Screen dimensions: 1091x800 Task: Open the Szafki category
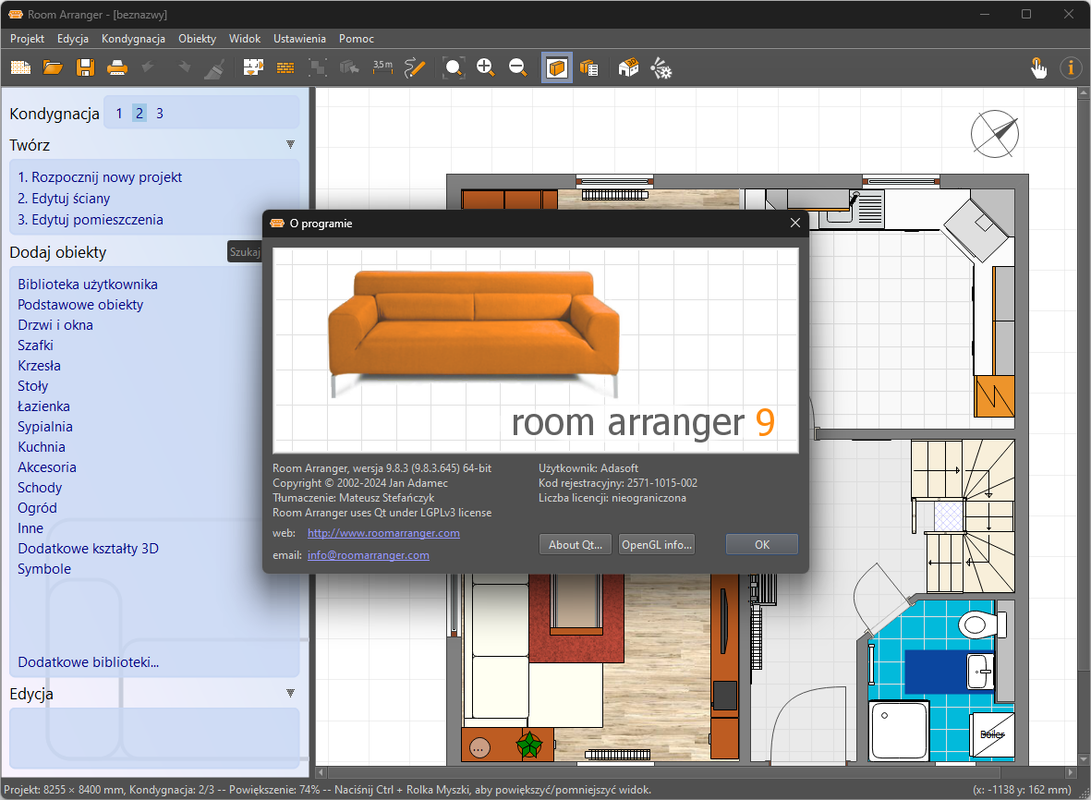coord(35,345)
